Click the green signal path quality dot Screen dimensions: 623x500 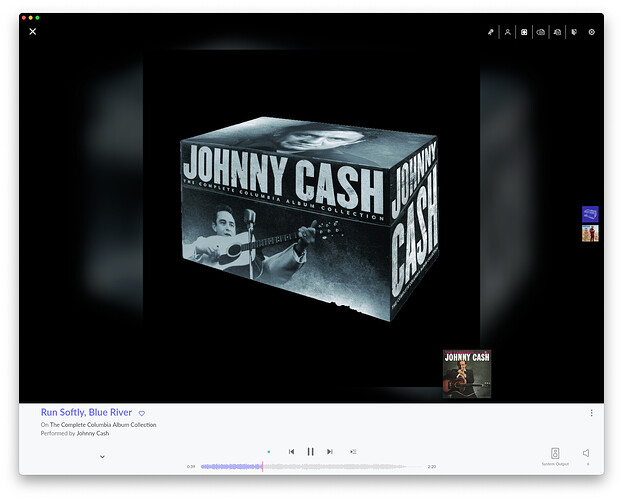click(x=269, y=452)
